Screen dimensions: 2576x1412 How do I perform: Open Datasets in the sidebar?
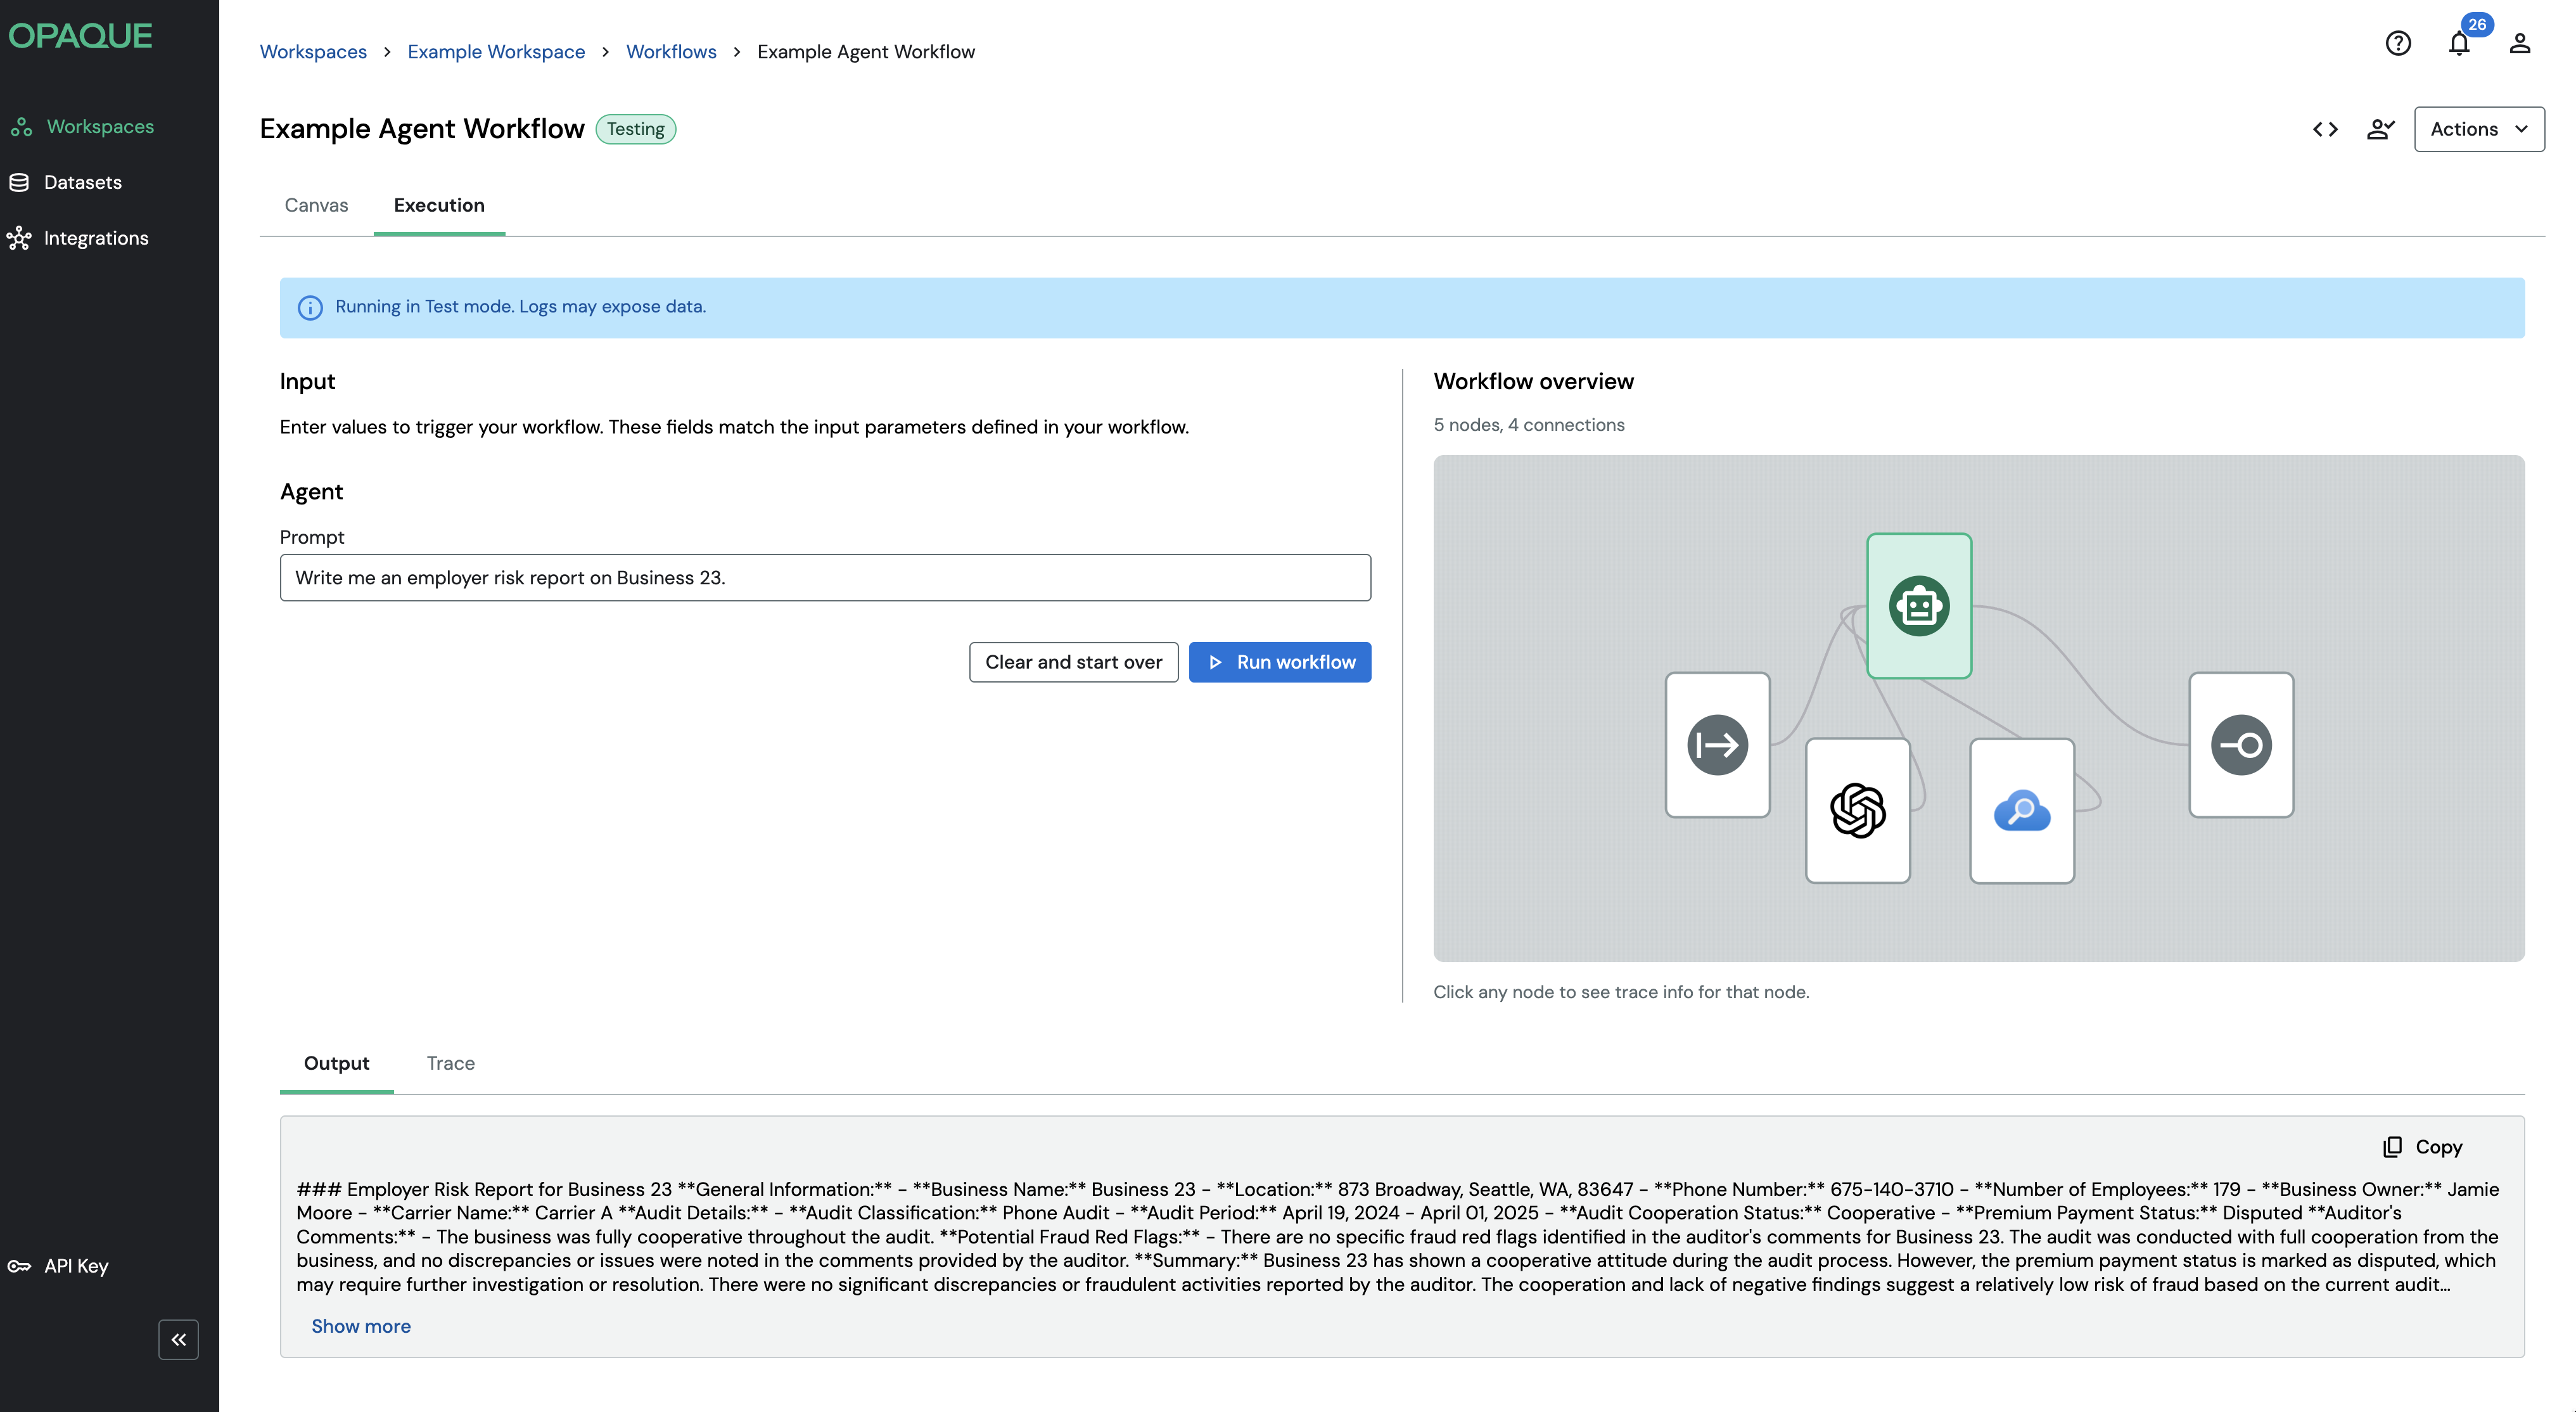click(82, 182)
